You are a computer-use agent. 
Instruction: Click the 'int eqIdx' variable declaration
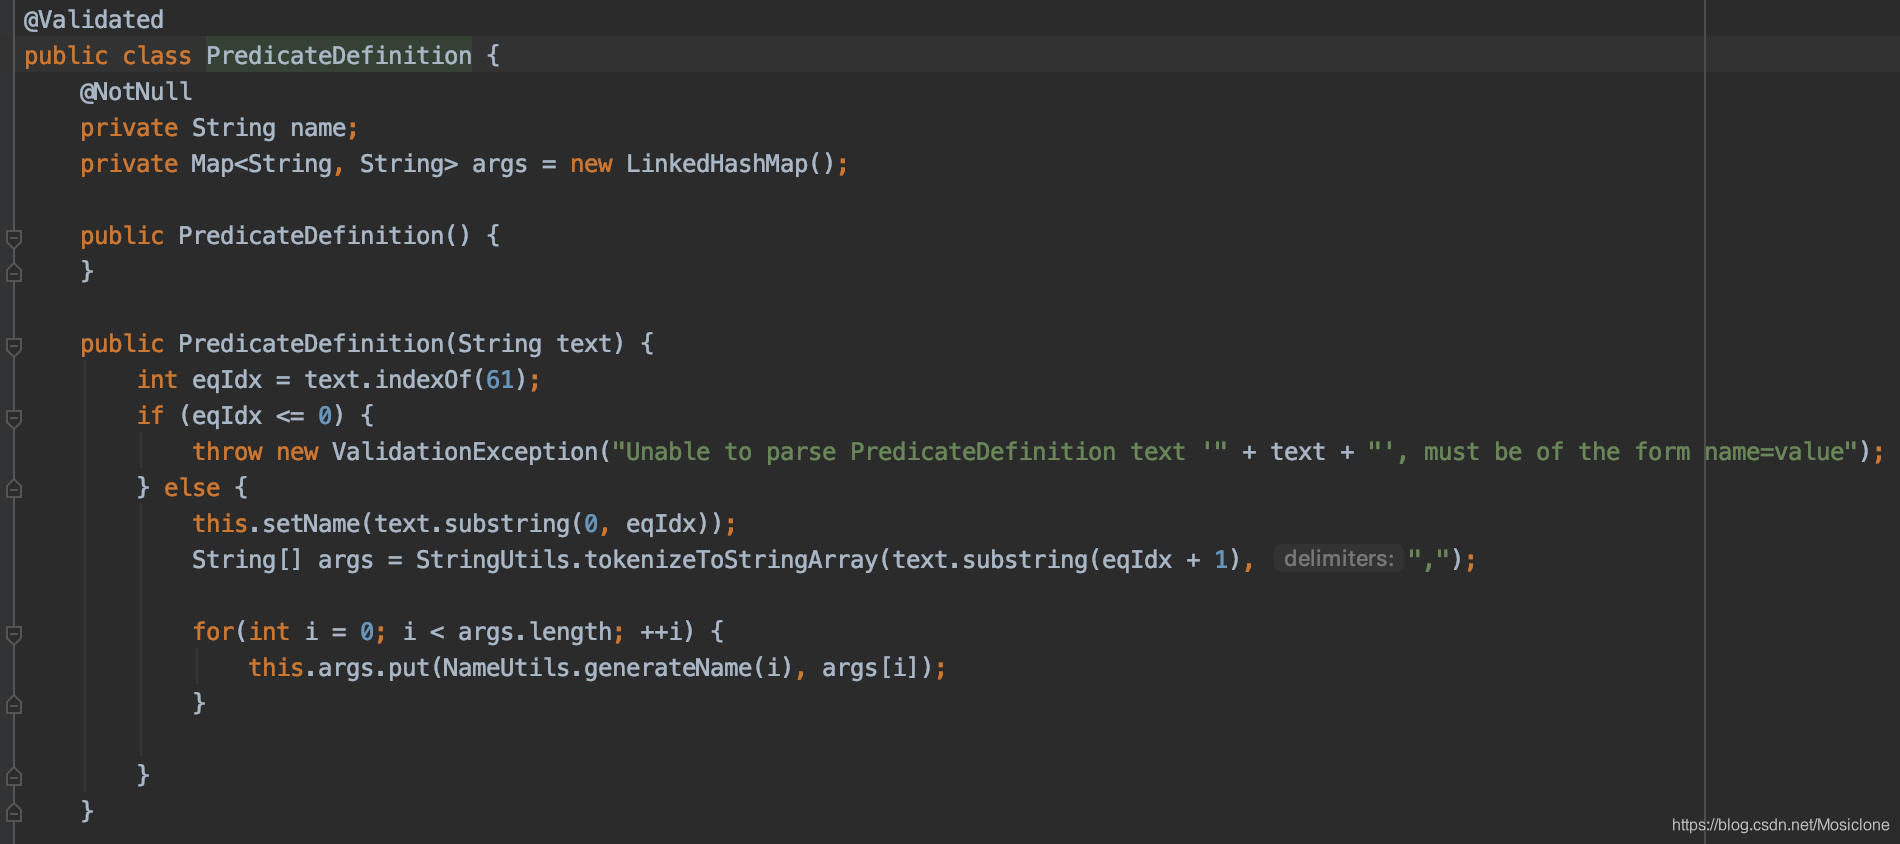200,380
